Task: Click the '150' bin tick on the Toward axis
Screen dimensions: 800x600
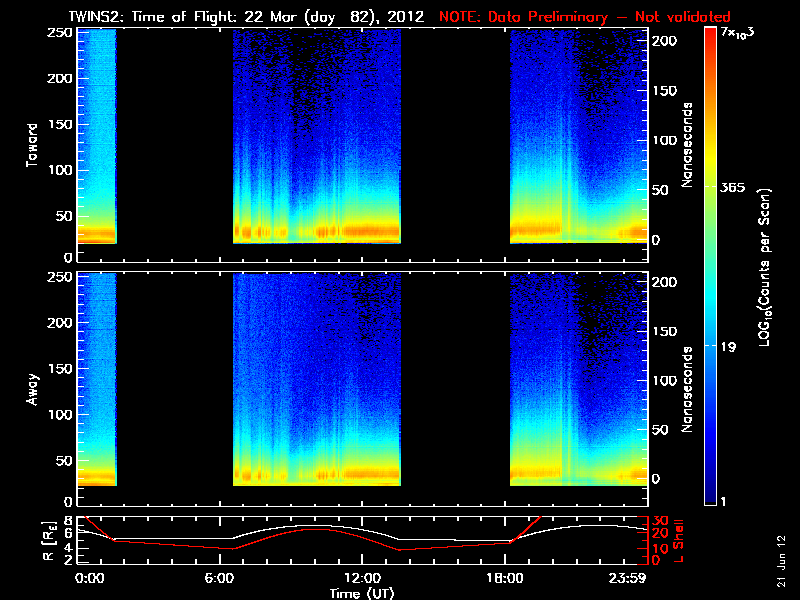Action: [60, 124]
